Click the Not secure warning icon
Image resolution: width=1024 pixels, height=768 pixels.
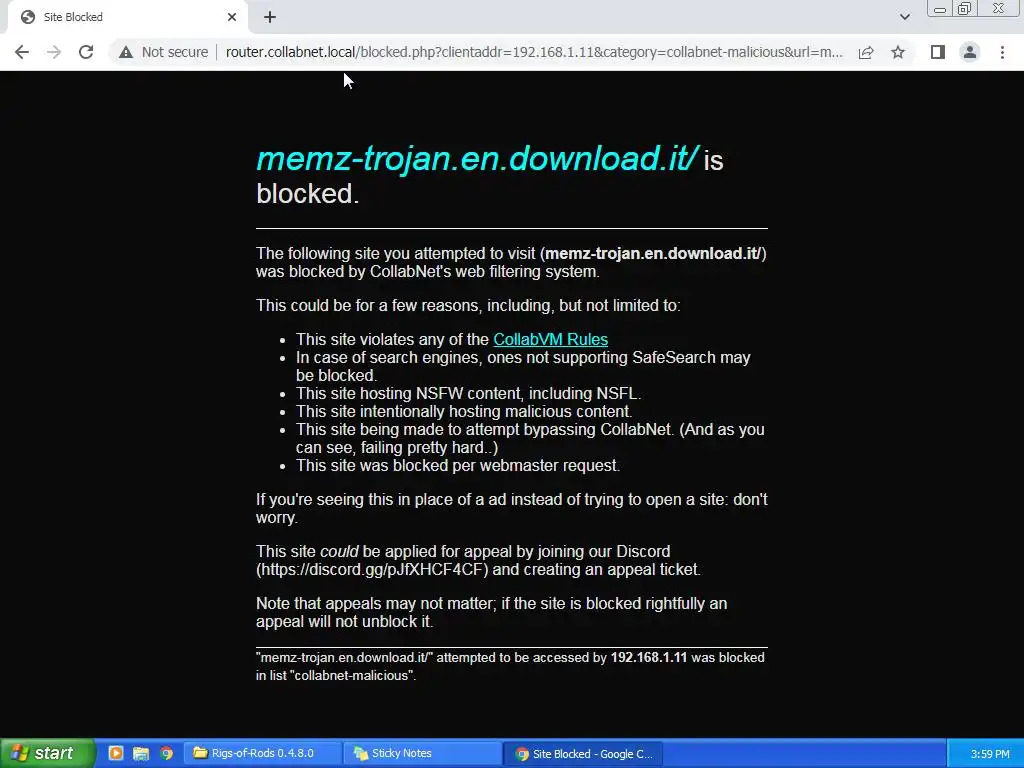coord(126,52)
